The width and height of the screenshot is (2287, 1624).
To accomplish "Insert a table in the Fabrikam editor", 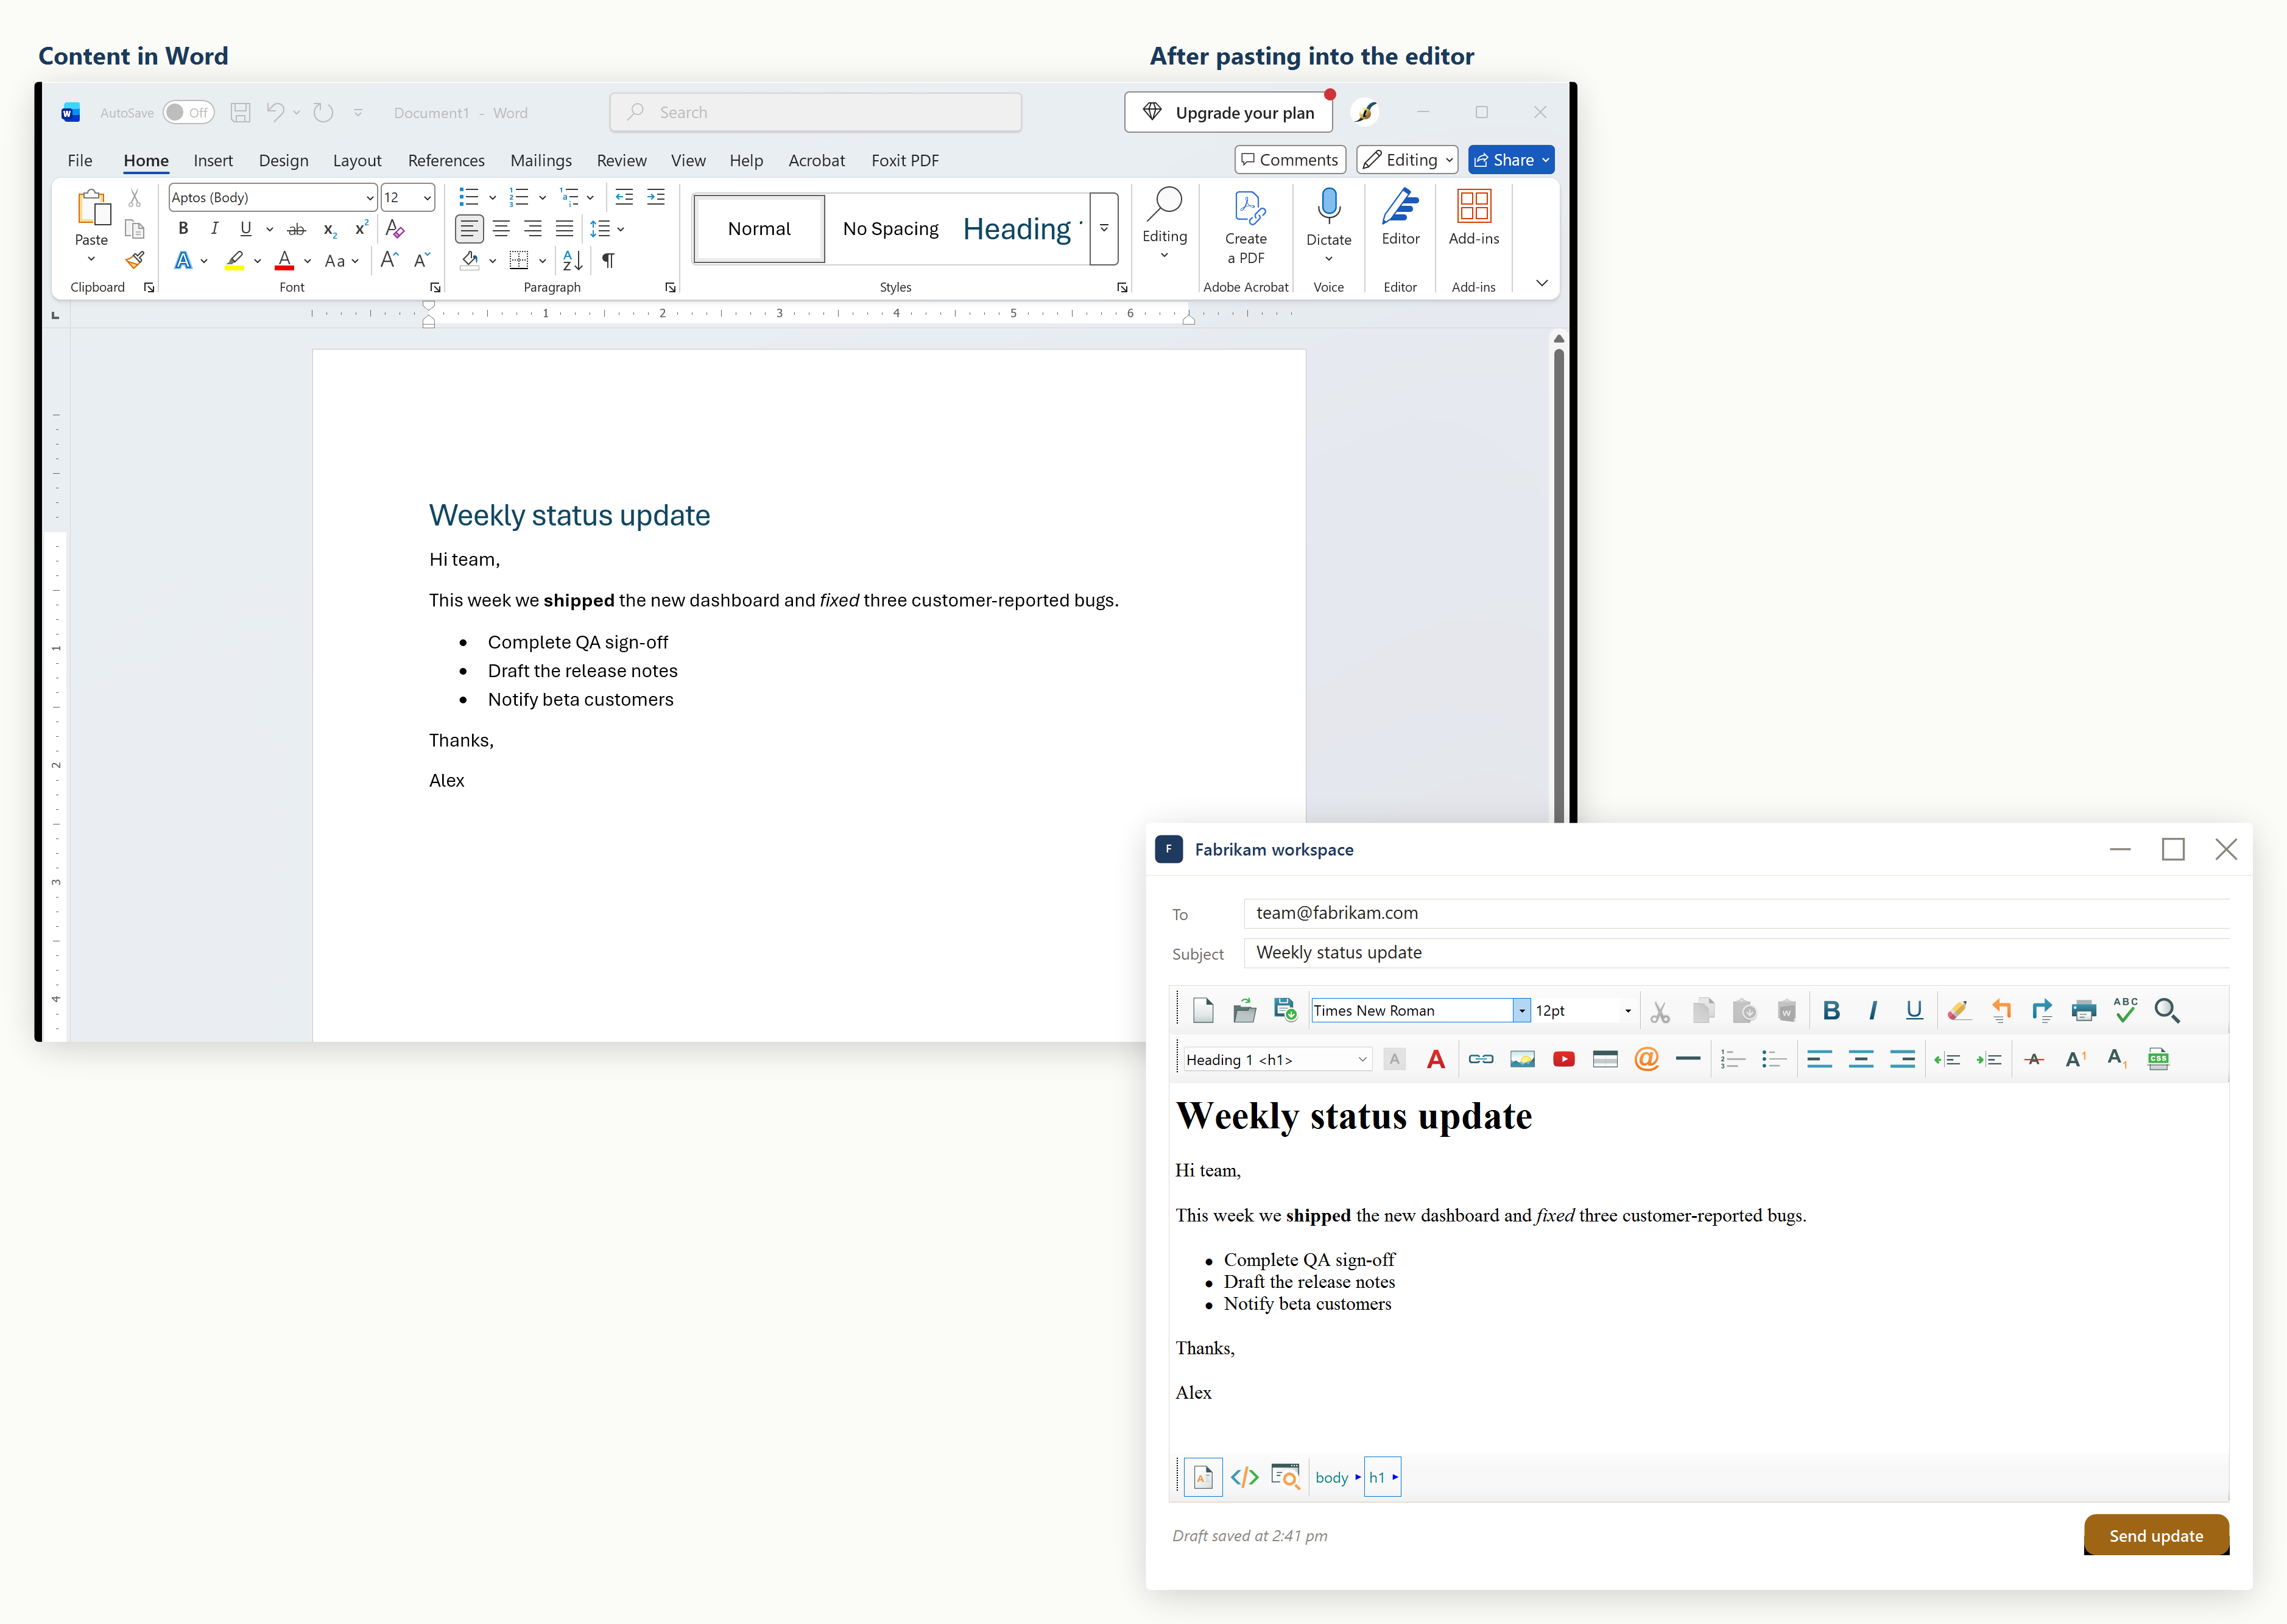I will click(x=1605, y=1059).
